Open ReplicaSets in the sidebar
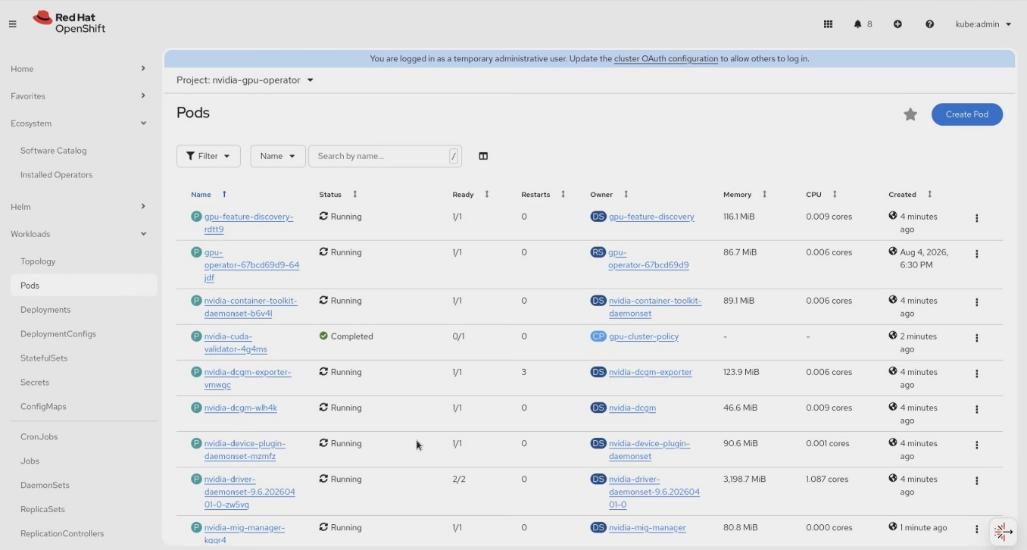The image size is (1027, 550). click(x=43, y=509)
